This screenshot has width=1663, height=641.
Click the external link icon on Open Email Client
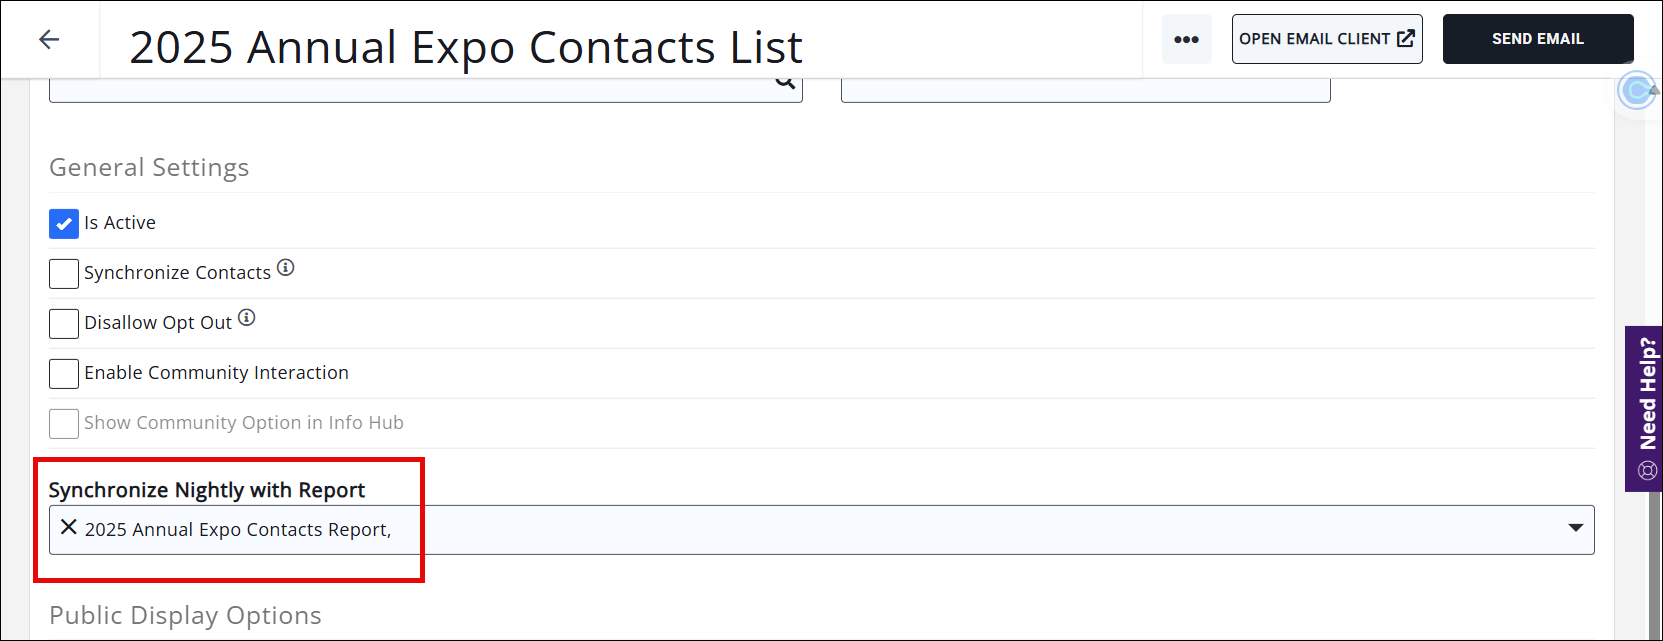point(1404,38)
